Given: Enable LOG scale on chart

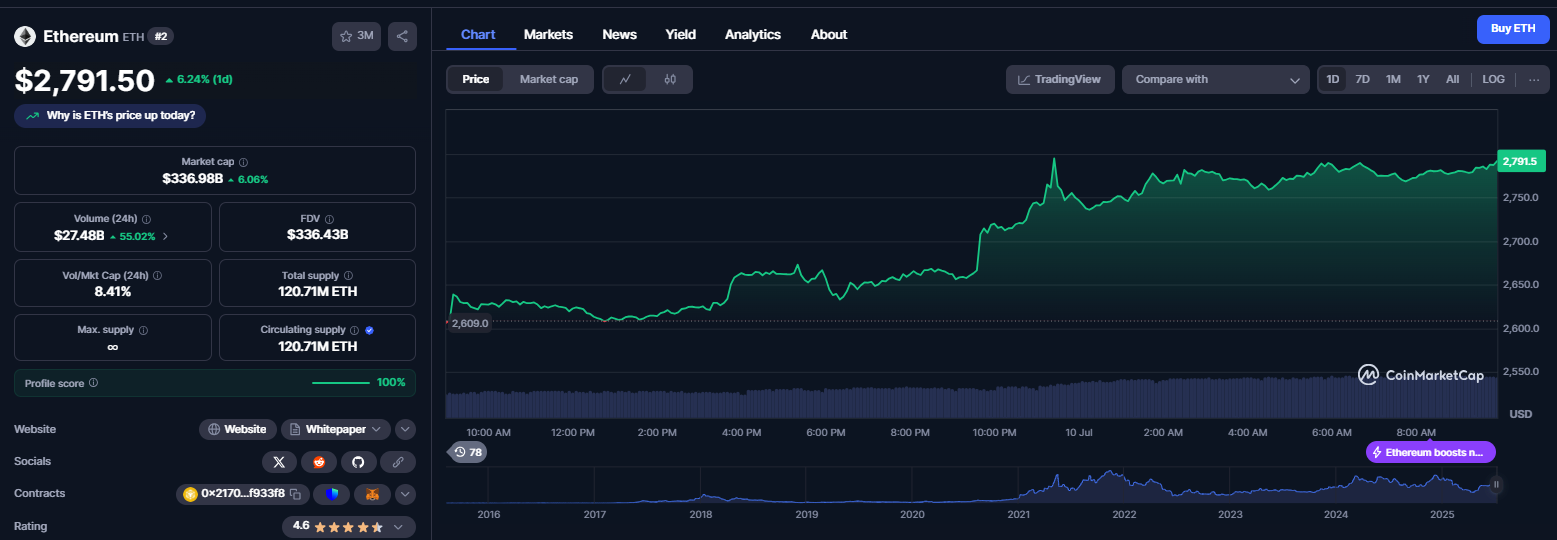Looking at the screenshot, I should click(x=1493, y=79).
